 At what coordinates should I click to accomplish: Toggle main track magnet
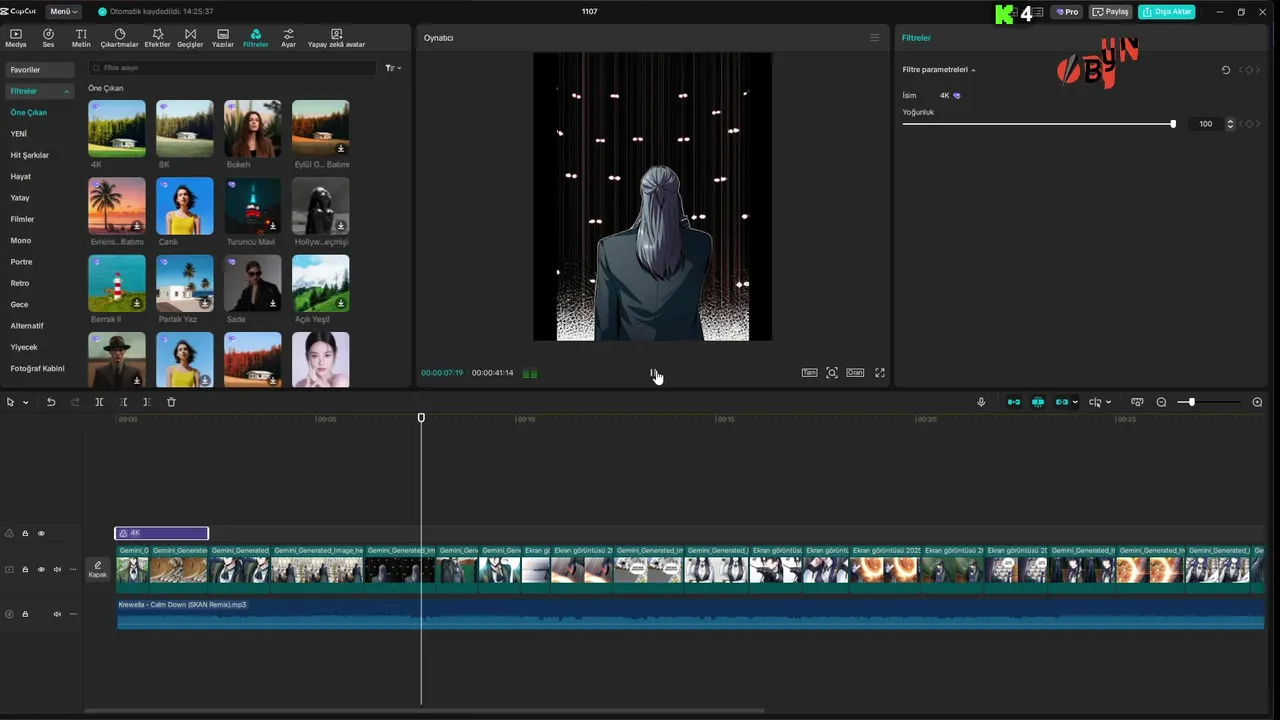[x=1014, y=402]
